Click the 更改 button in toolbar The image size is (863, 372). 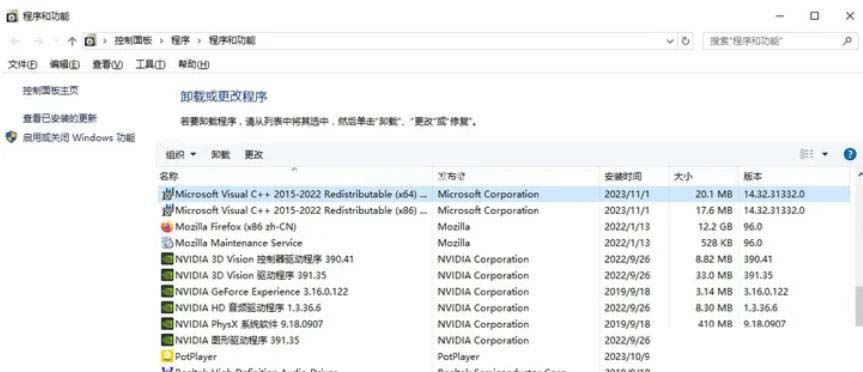click(254, 155)
